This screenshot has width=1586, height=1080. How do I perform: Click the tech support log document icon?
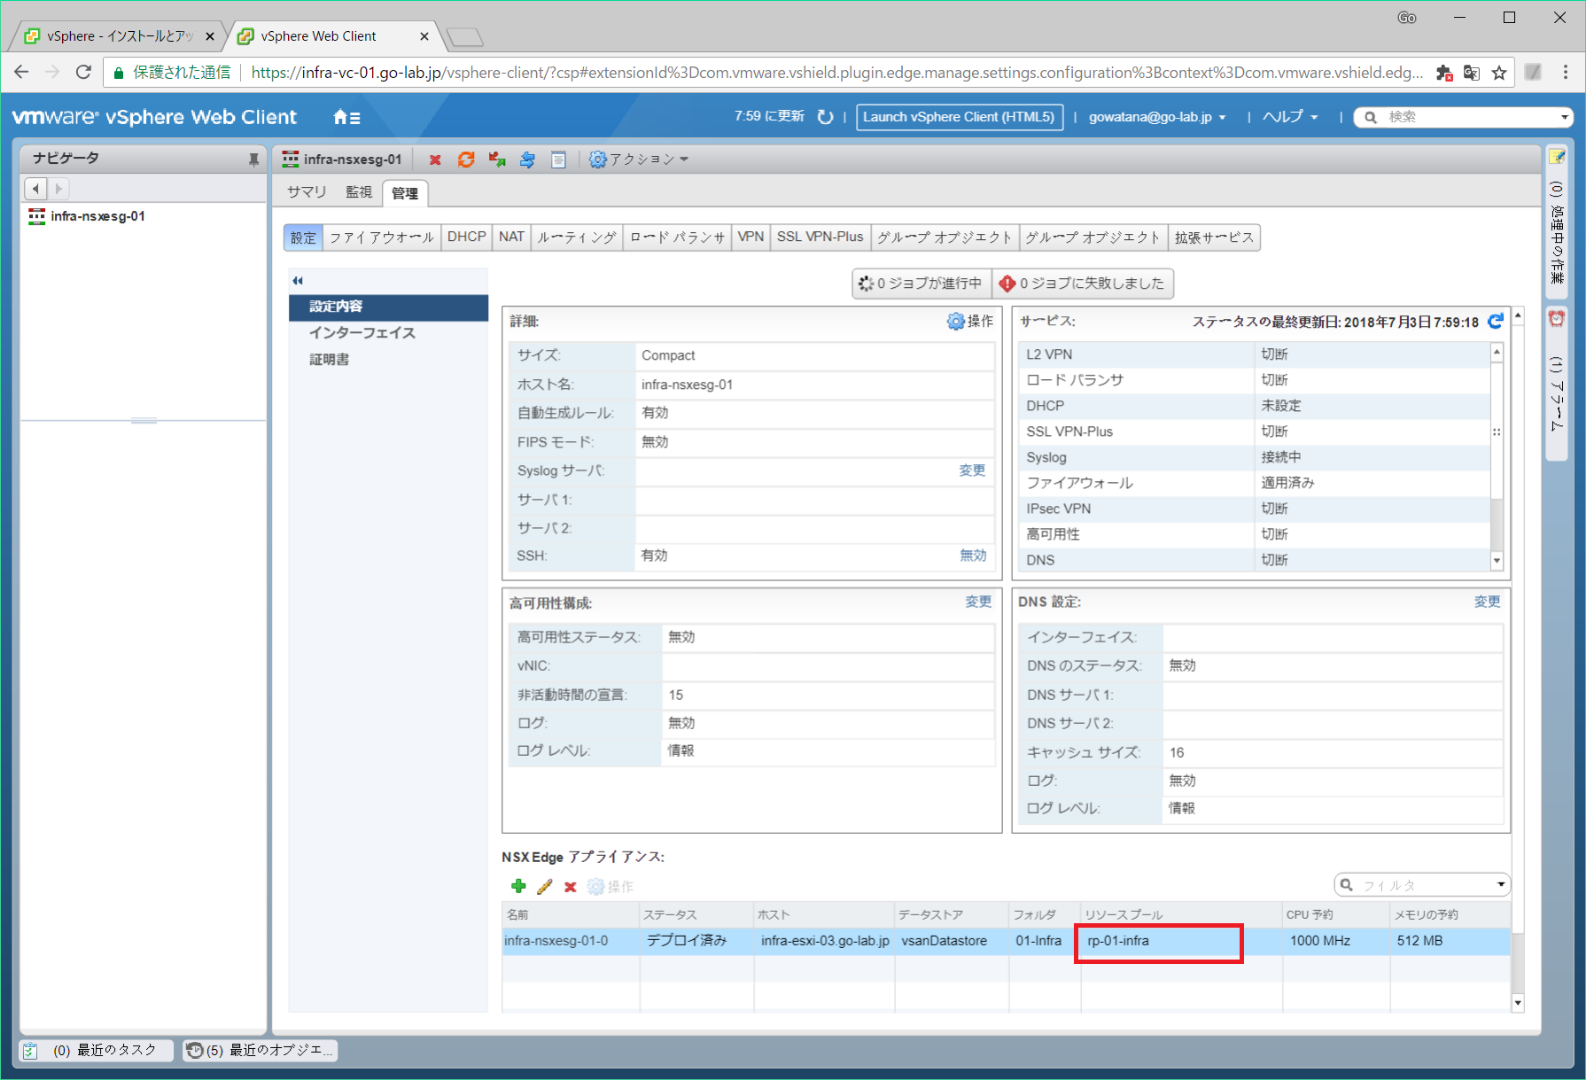[558, 160]
